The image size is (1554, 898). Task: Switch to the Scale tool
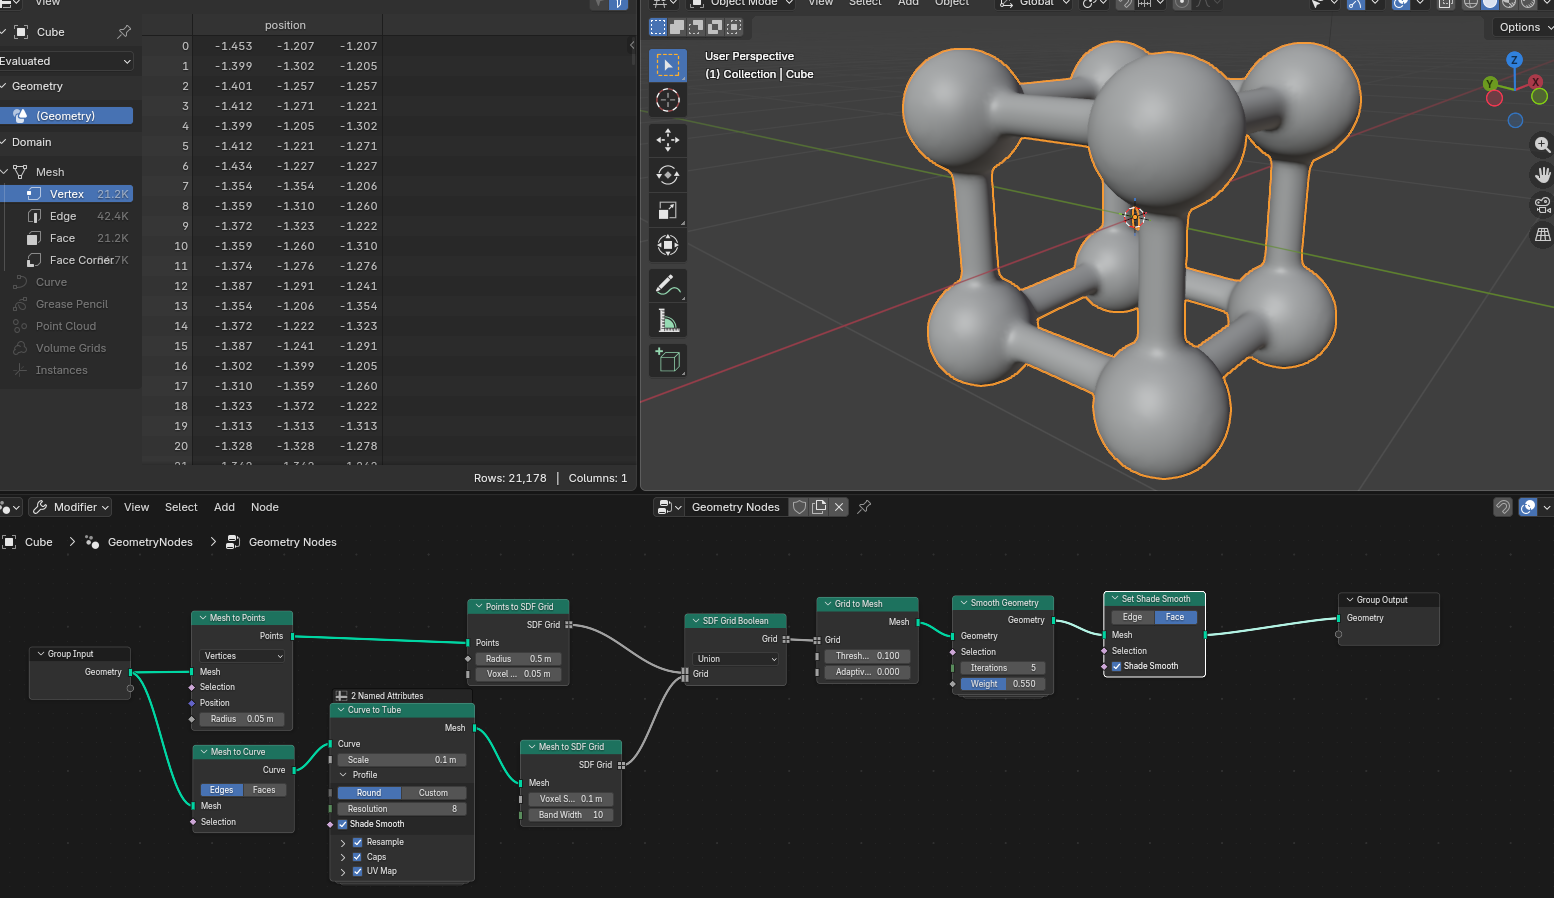(668, 210)
